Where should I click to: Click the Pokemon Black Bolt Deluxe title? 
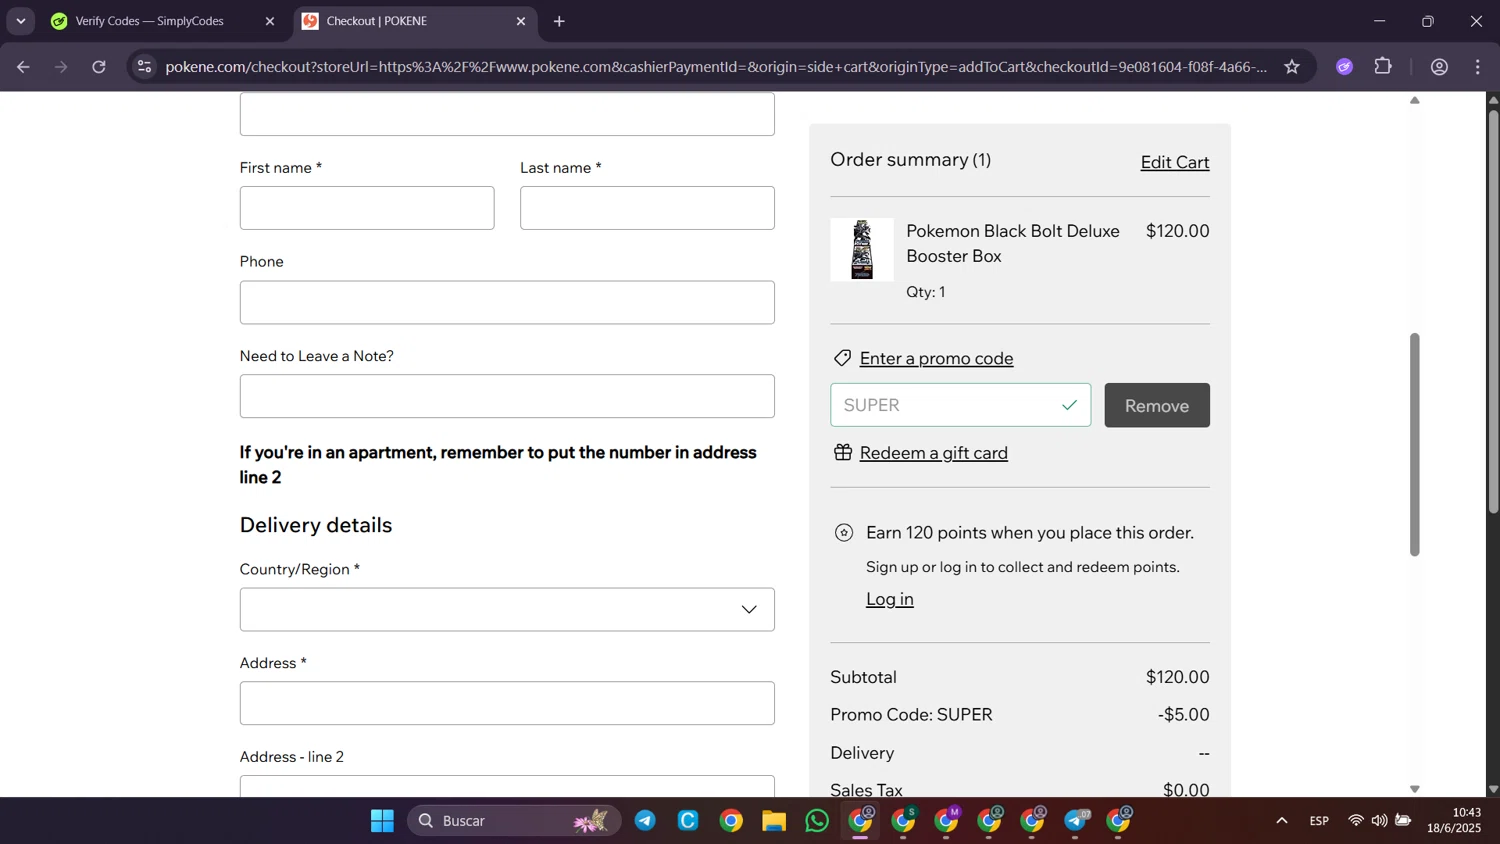coord(1012,243)
